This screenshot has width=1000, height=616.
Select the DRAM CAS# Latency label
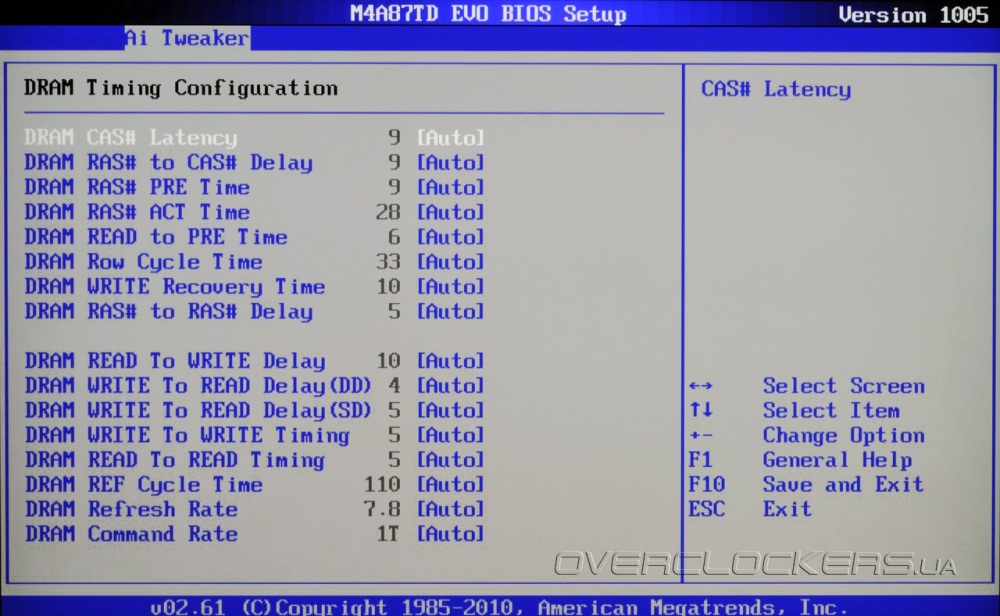pyautogui.click(x=131, y=138)
